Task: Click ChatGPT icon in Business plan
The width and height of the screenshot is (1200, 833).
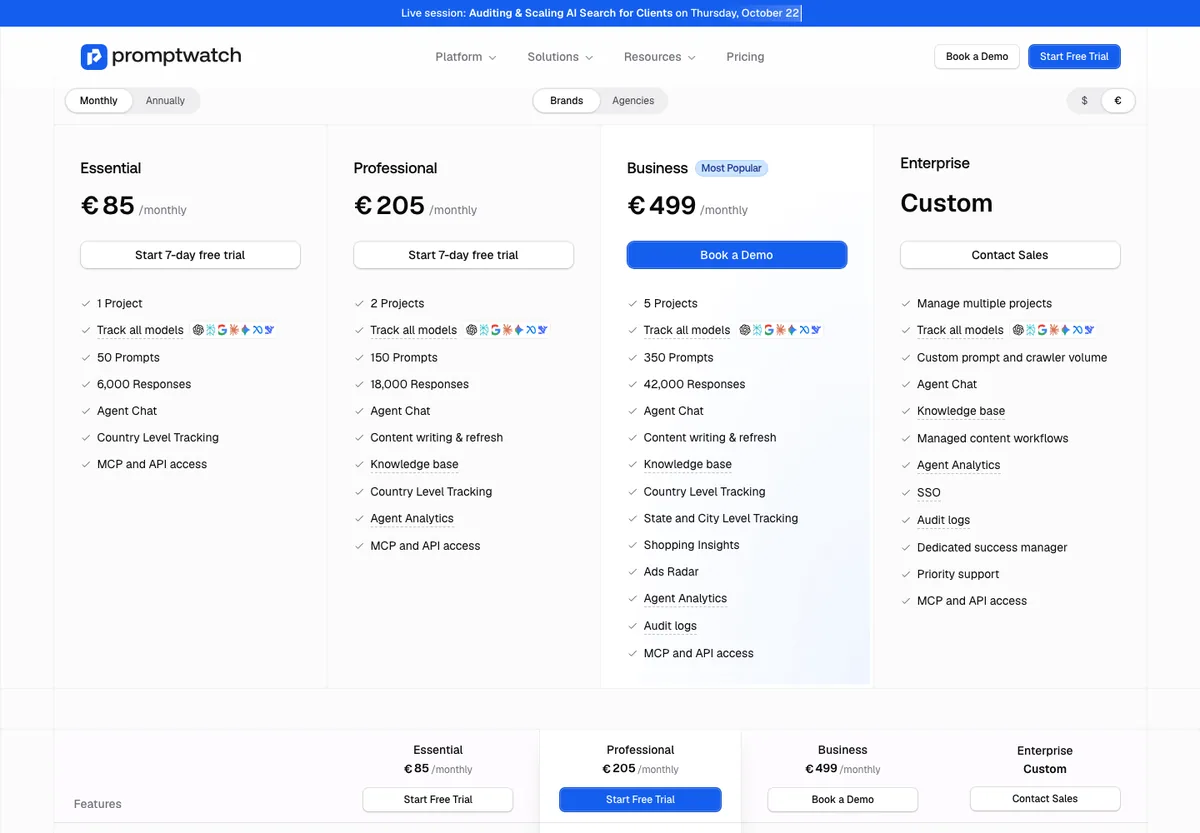Action: 745,330
